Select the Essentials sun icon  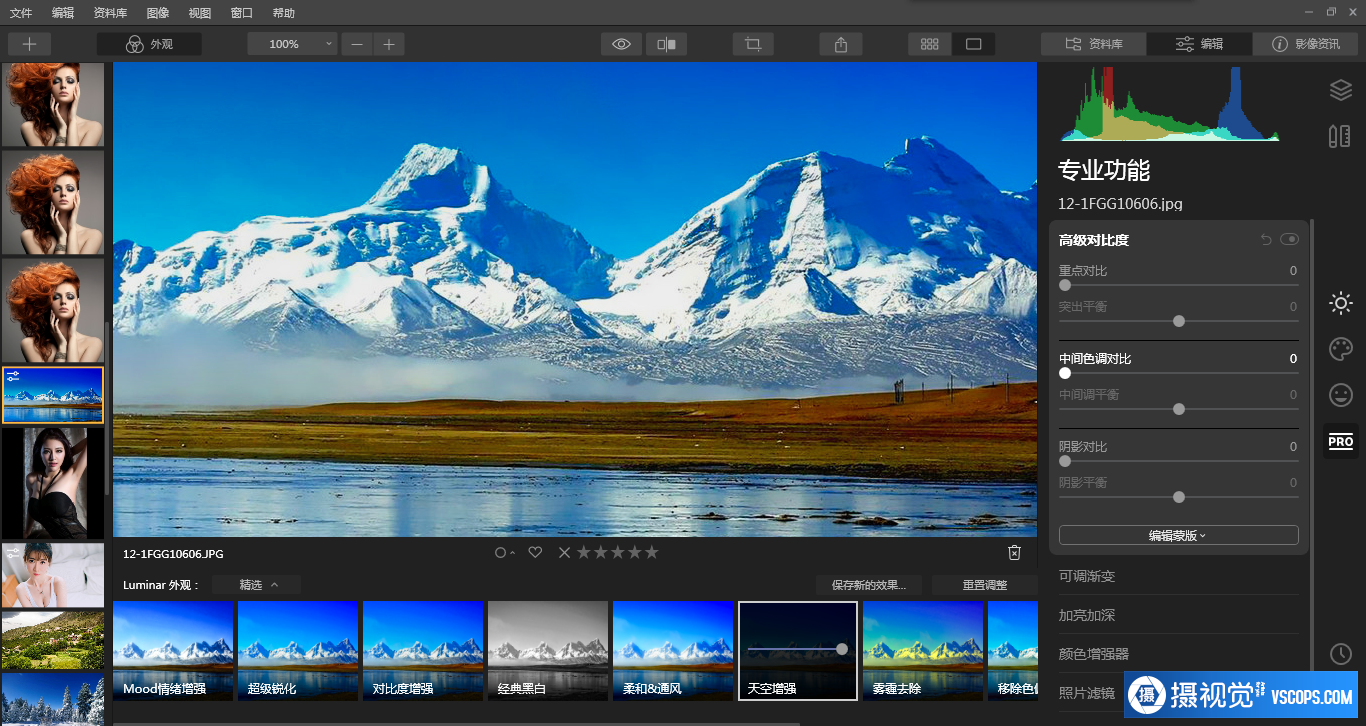[1340, 302]
